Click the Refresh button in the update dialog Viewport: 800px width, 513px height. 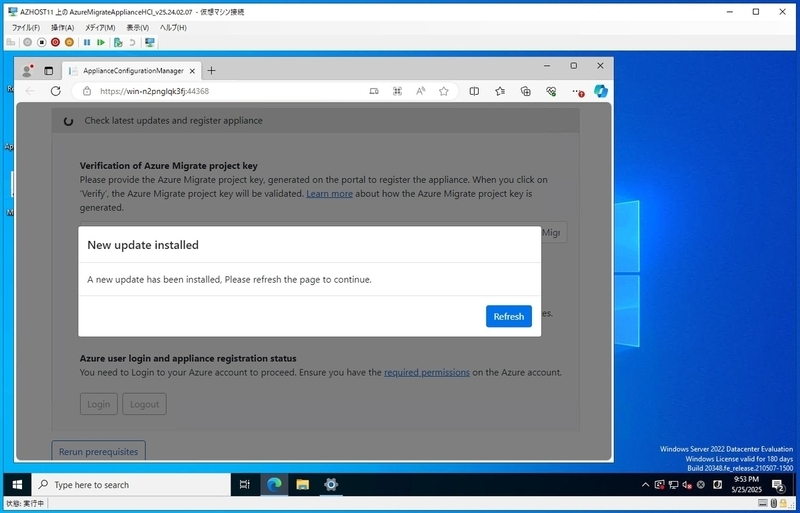(x=509, y=316)
